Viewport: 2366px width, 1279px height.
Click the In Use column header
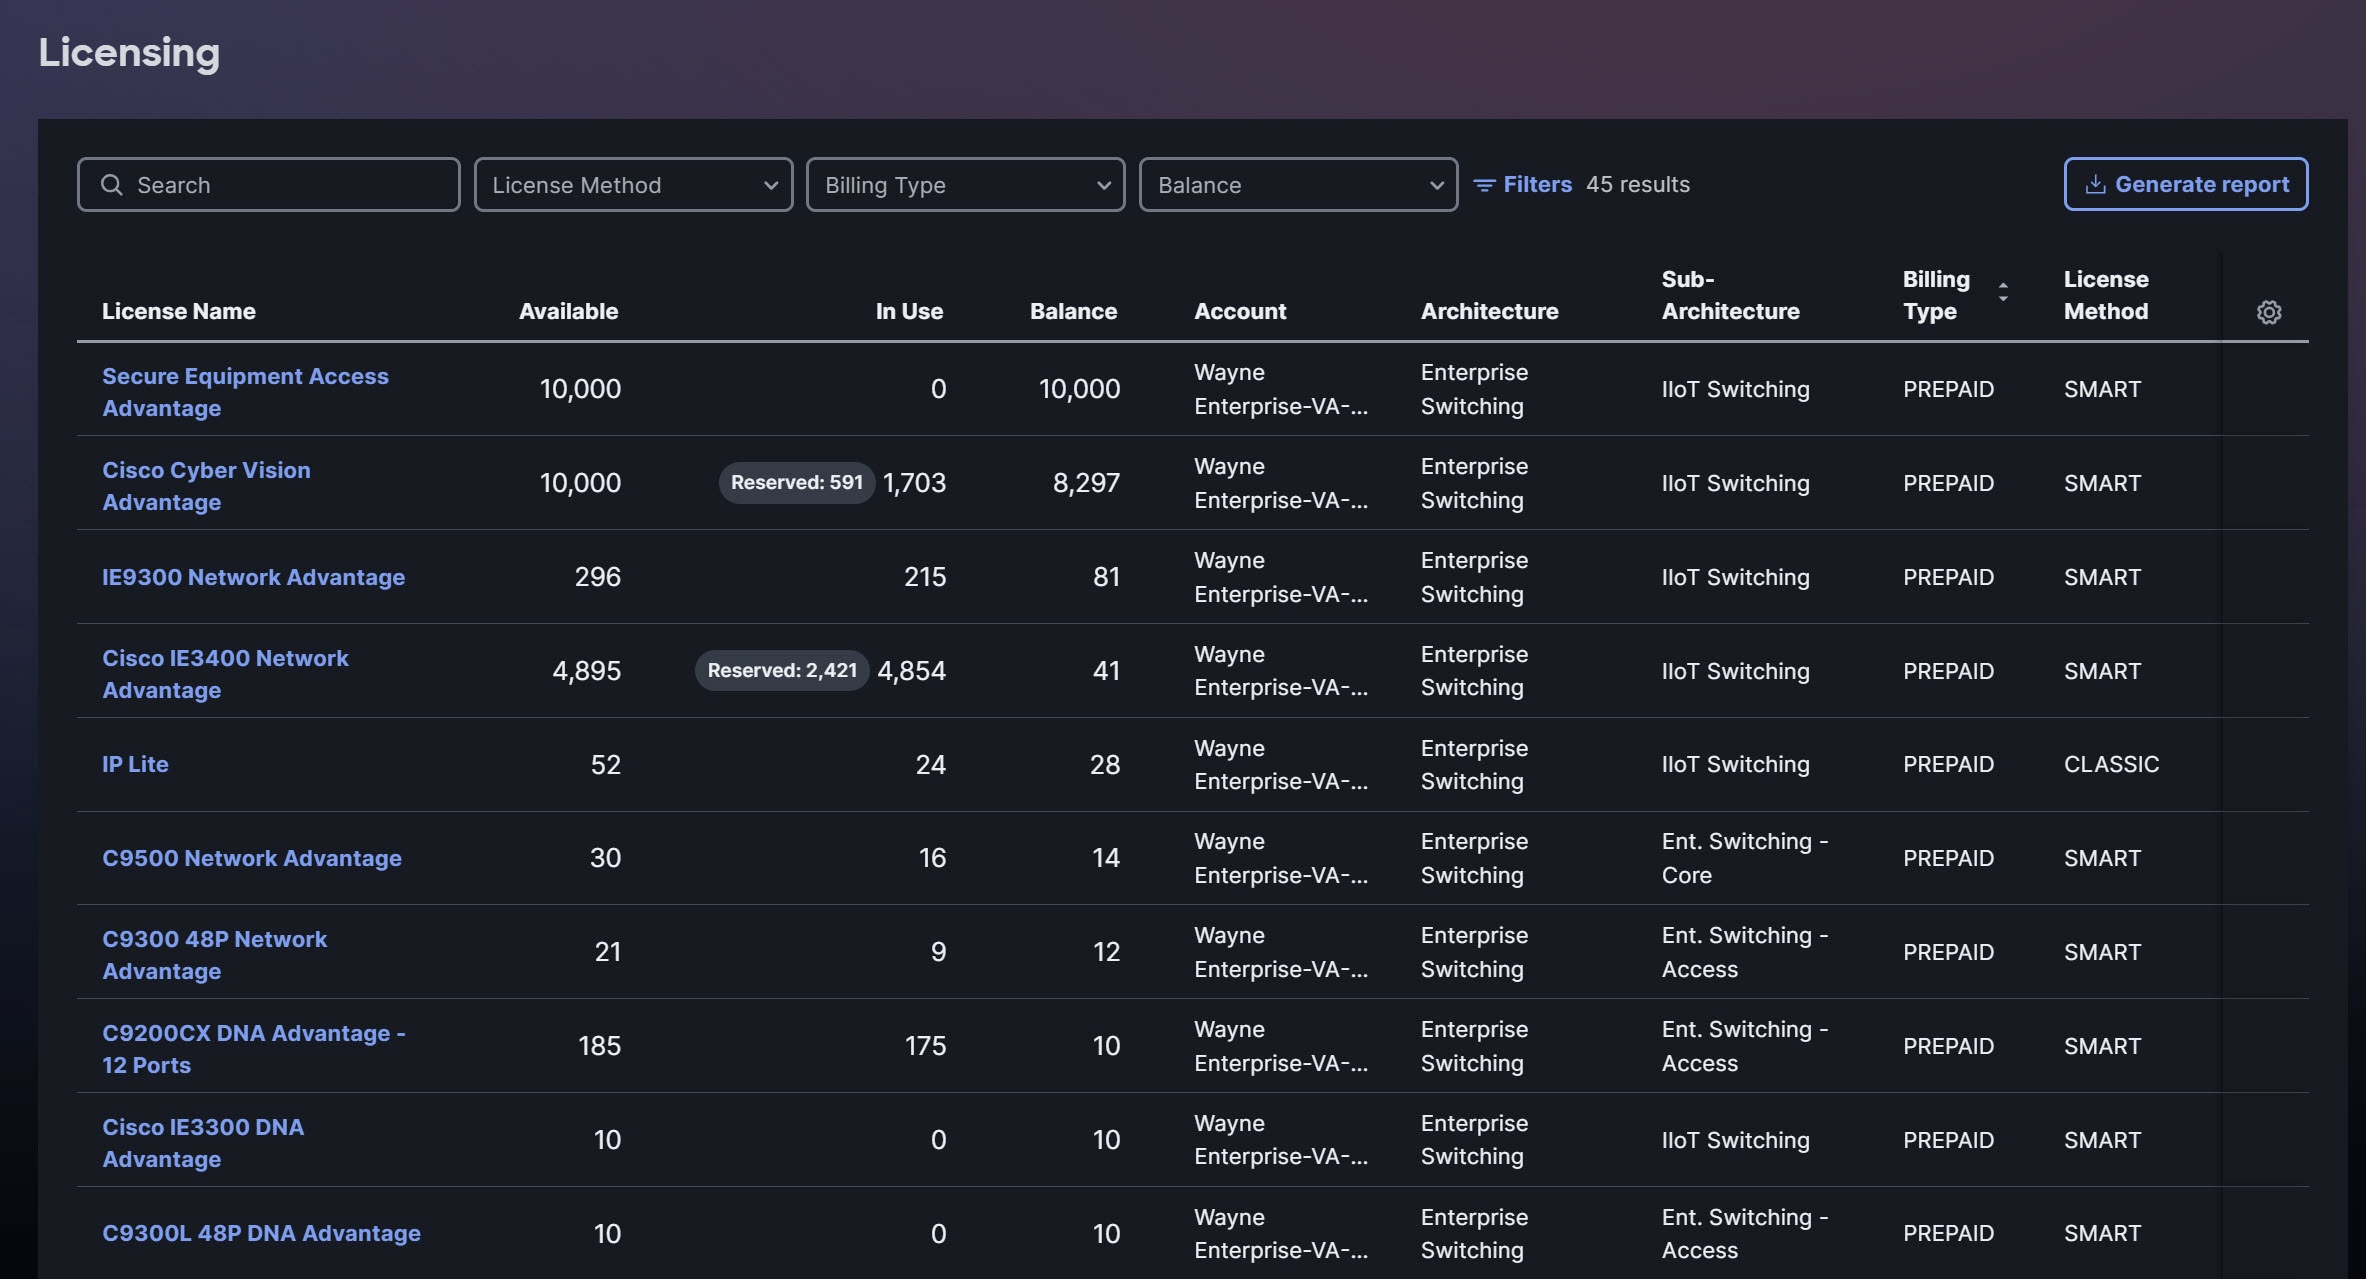point(909,311)
